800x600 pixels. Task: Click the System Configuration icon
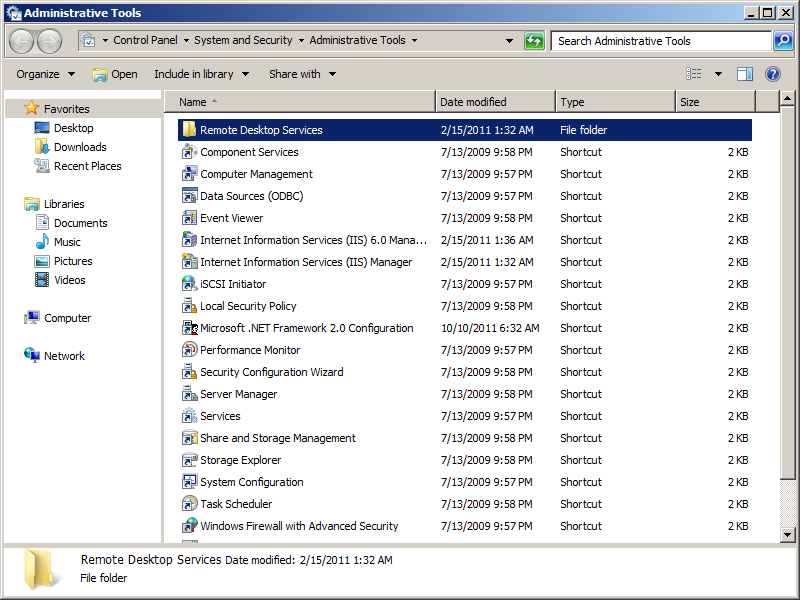pyautogui.click(x=189, y=481)
